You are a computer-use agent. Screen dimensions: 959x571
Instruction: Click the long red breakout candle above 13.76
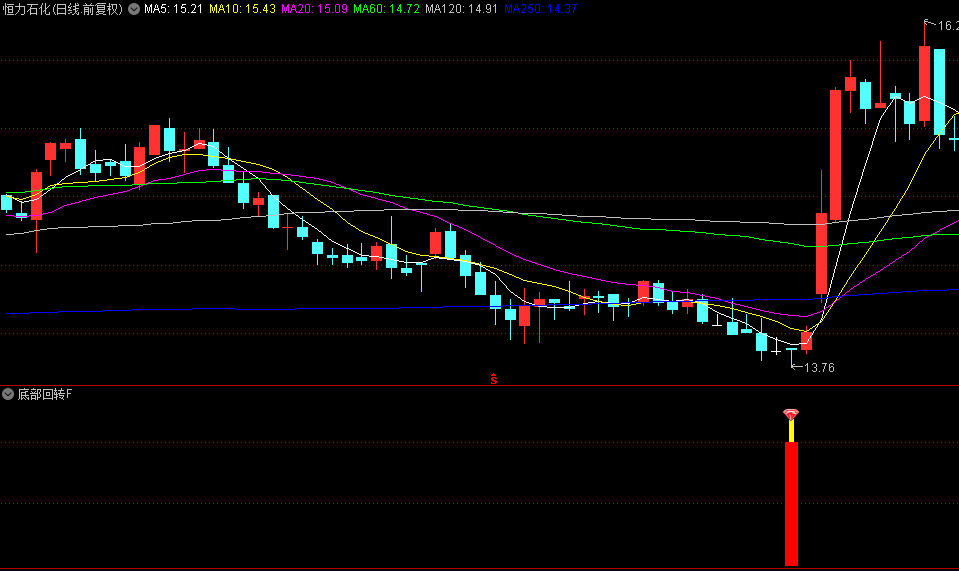821,254
